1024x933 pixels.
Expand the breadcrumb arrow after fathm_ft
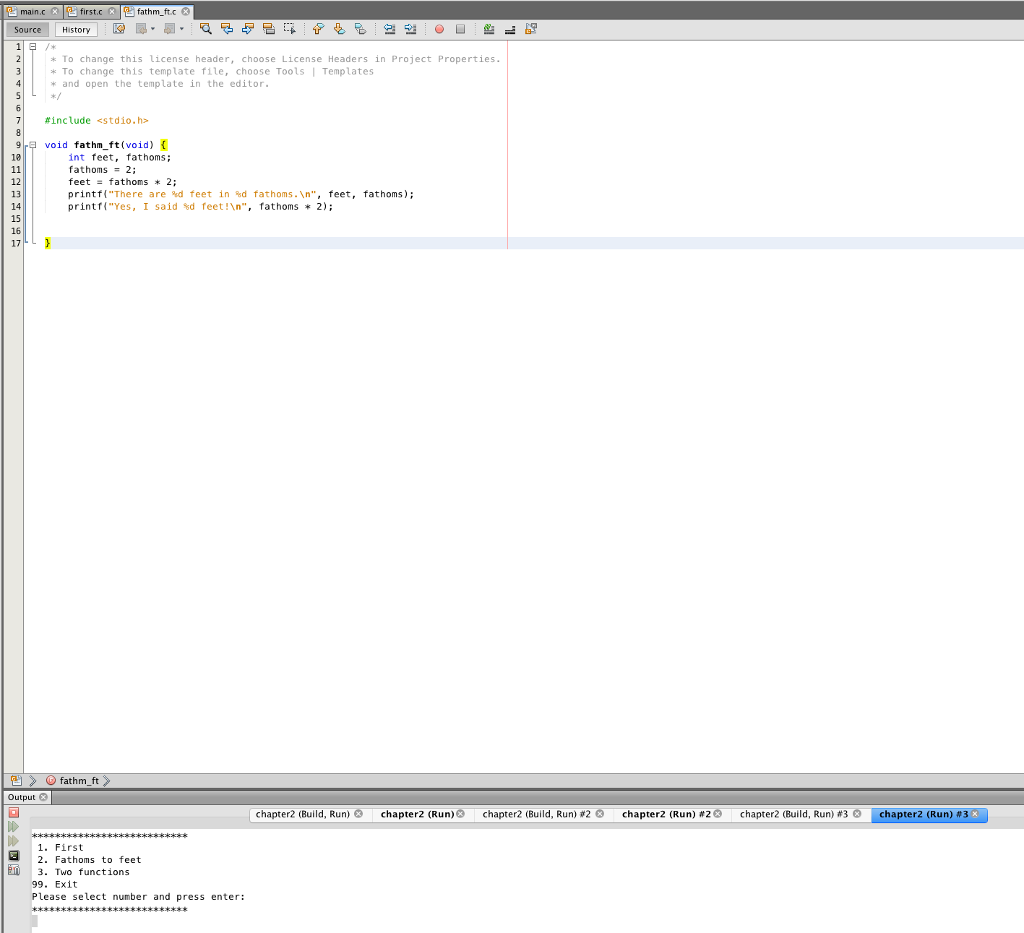point(106,781)
